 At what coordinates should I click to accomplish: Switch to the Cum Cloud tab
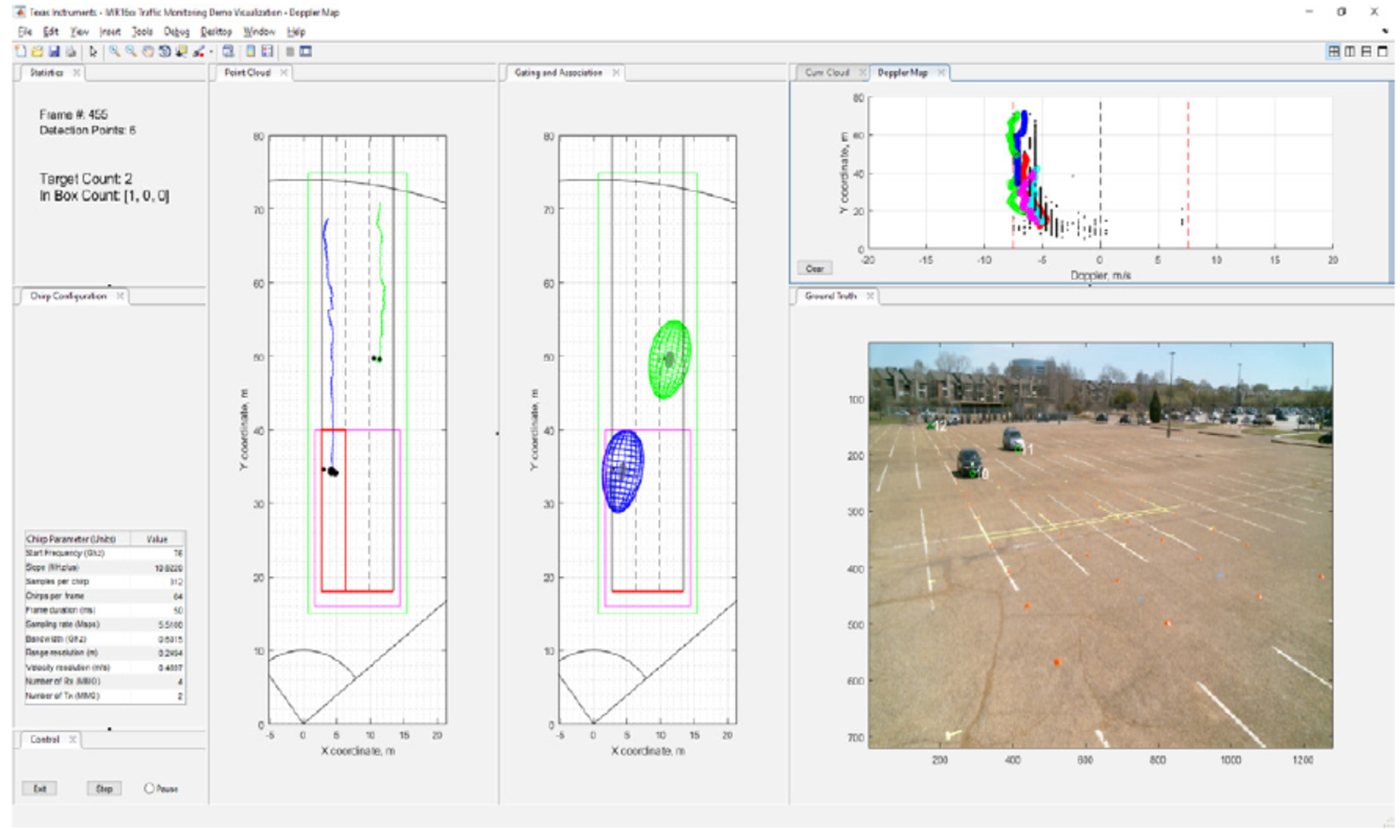(x=827, y=73)
